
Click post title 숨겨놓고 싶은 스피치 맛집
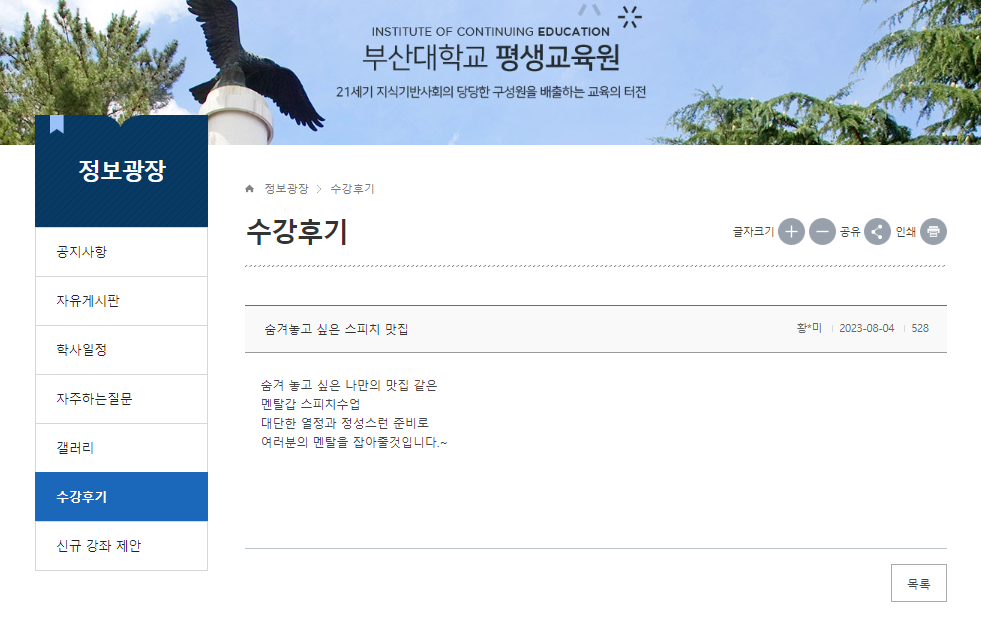click(336, 329)
